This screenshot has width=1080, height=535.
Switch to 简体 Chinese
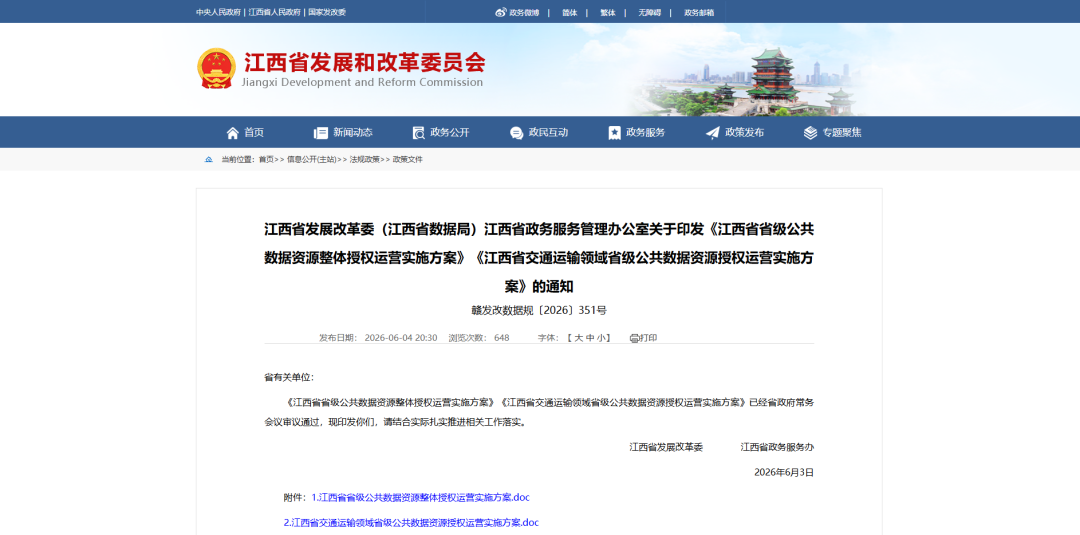pos(569,12)
